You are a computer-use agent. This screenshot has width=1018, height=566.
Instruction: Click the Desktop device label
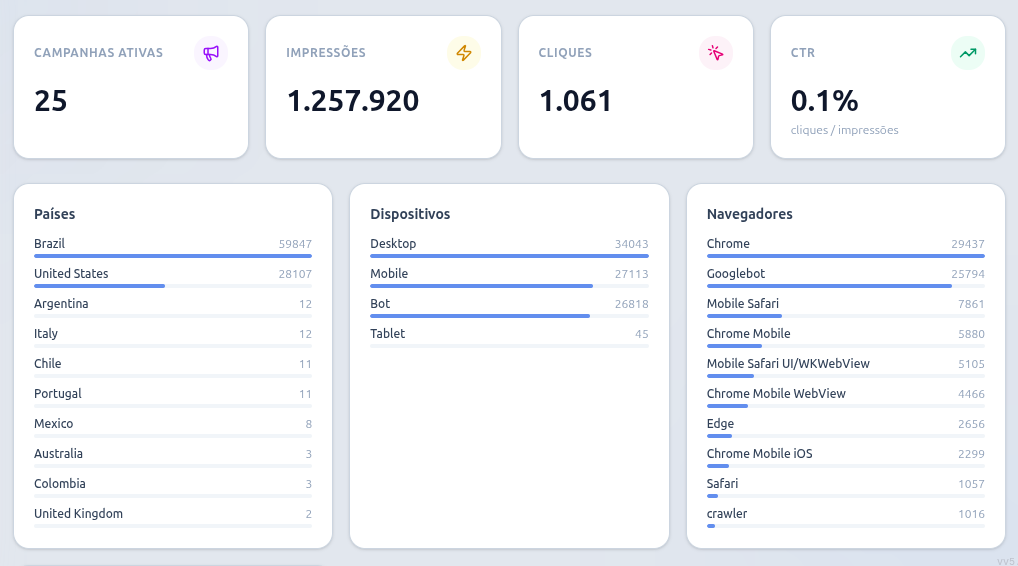[393, 243]
